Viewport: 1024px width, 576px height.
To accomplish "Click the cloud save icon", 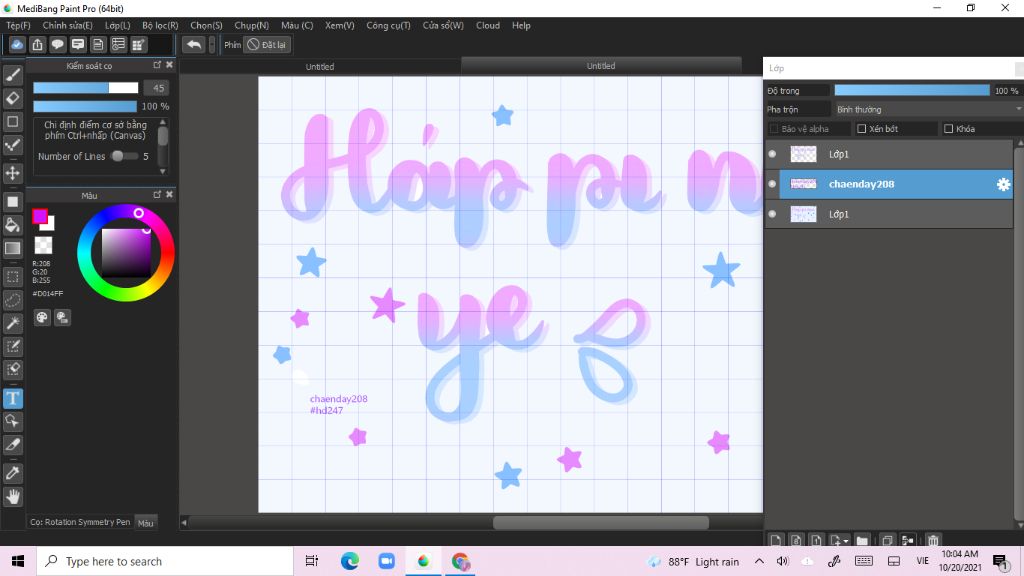I will coord(17,44).
